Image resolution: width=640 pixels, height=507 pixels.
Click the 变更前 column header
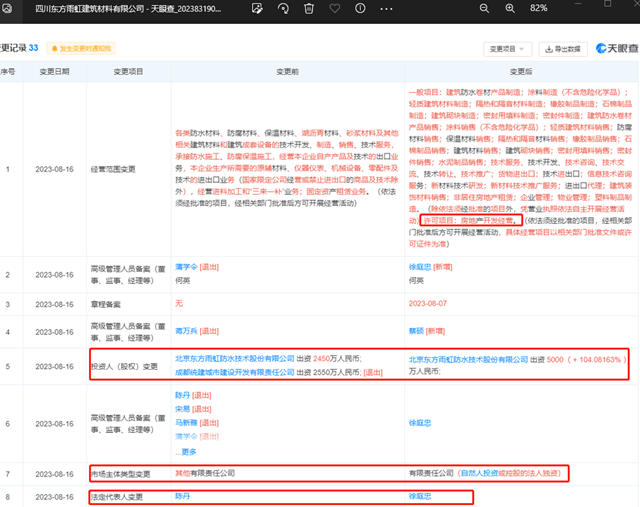point(287,71)
